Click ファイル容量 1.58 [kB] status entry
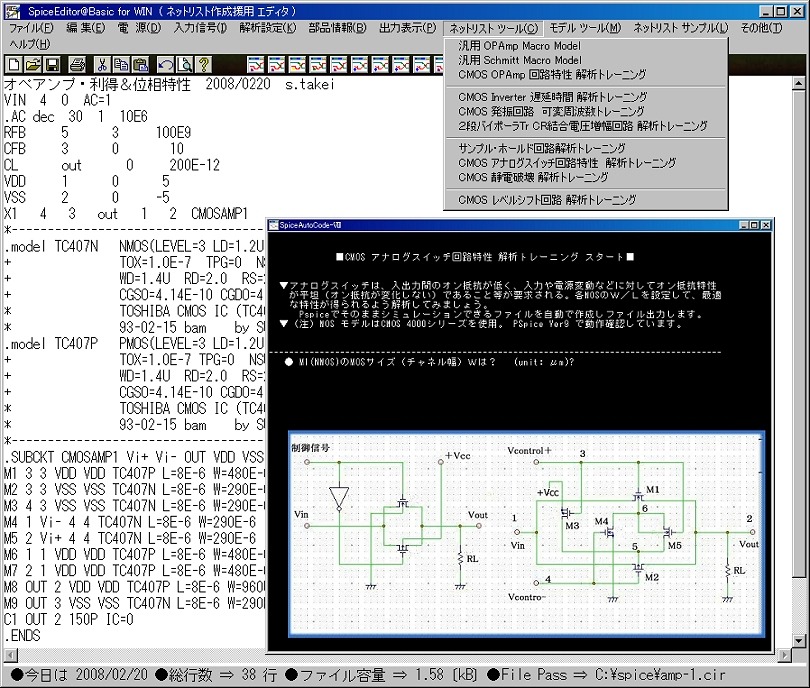 (x=381, y=675)
